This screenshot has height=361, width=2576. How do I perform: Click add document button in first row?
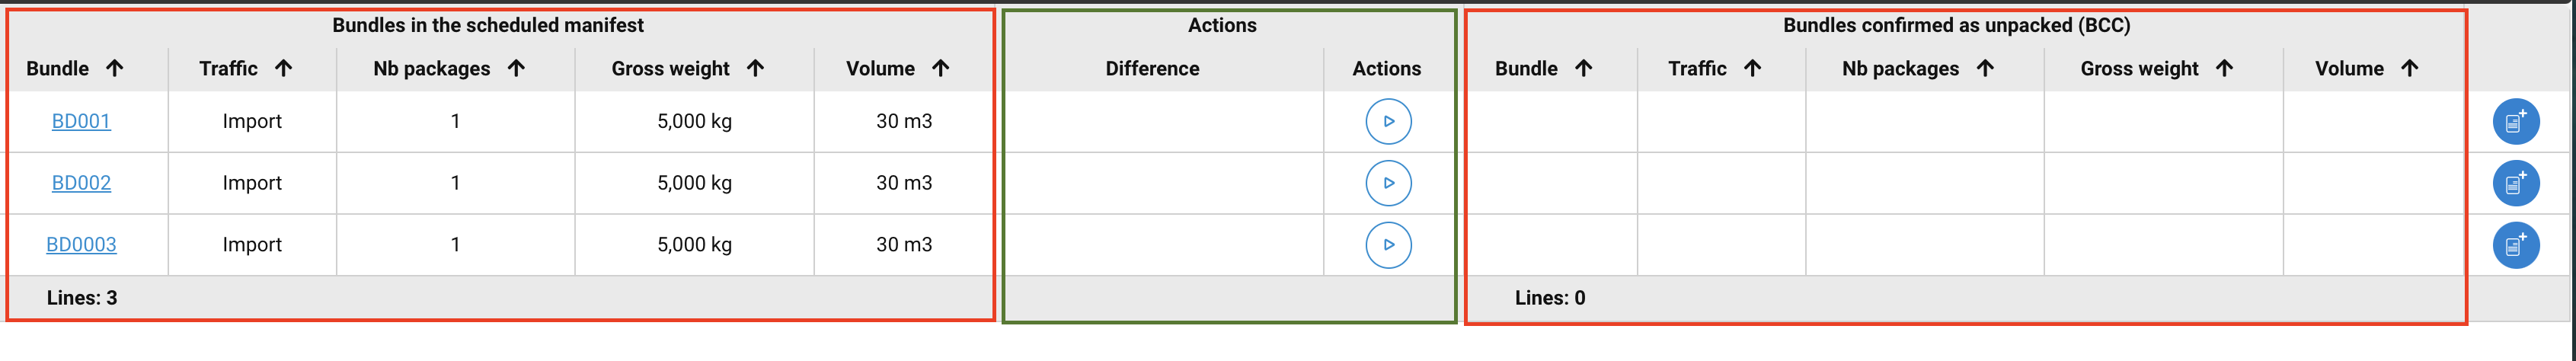pyautogui.click(x=2515, y=122)
